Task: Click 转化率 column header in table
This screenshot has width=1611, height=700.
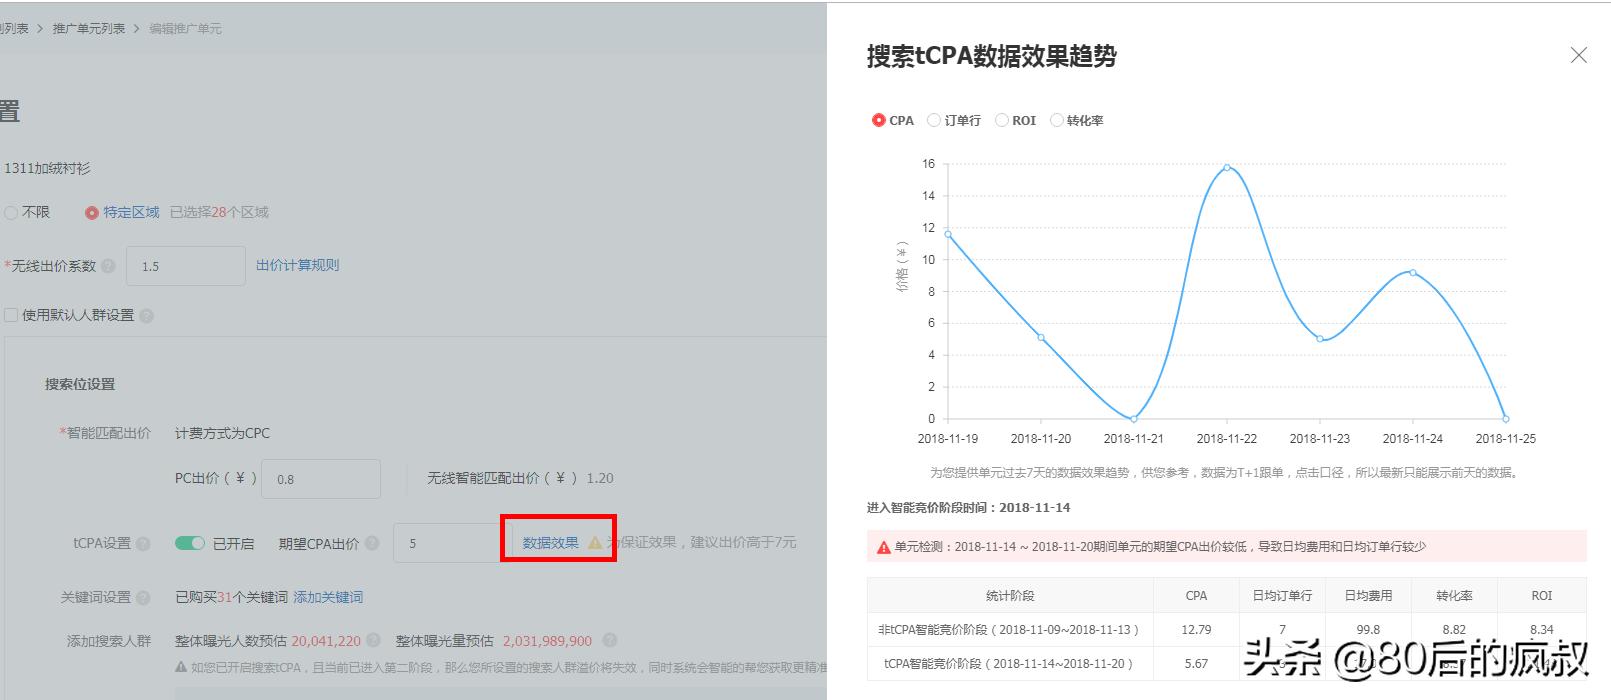Action: (x=1454, y=595)
